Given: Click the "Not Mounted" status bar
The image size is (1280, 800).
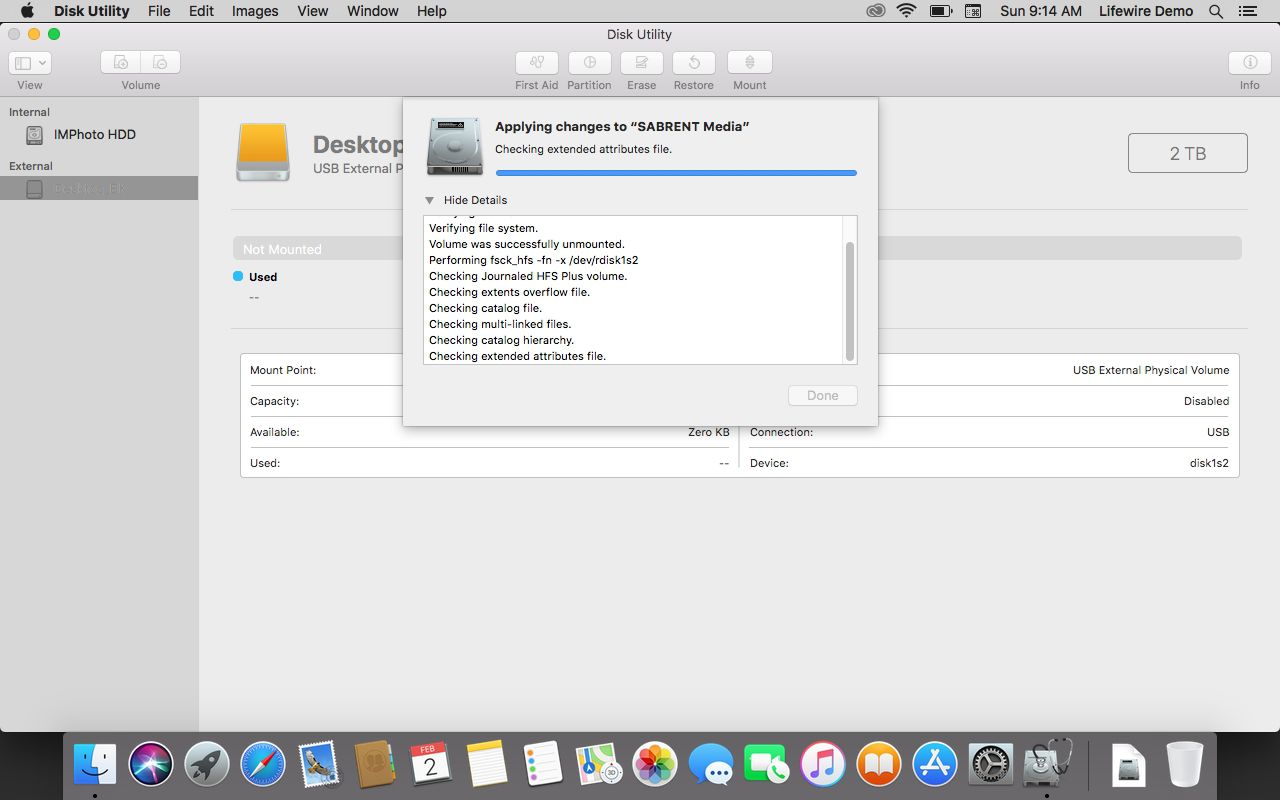Looking at the screenshot, I should [x=737, y=249].
